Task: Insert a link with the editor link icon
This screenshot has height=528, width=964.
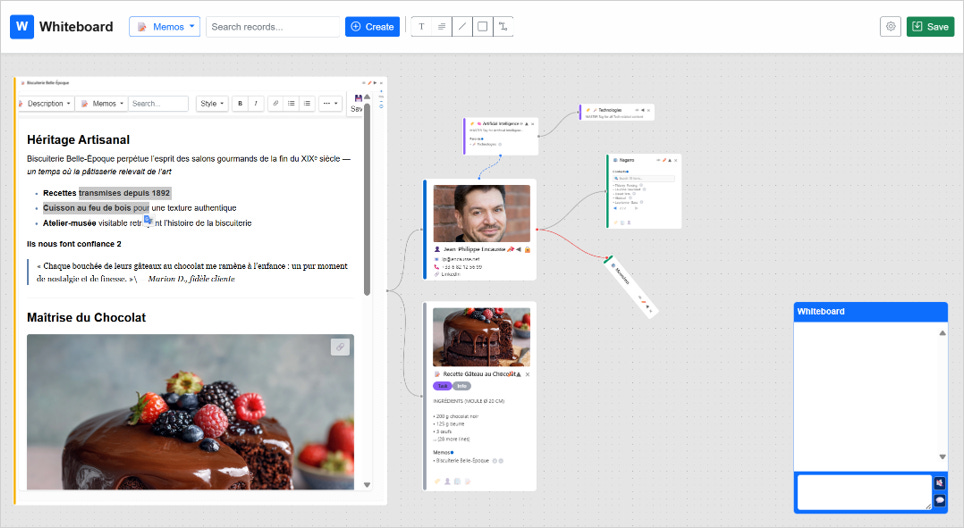Action: click(x=275, y=103)
